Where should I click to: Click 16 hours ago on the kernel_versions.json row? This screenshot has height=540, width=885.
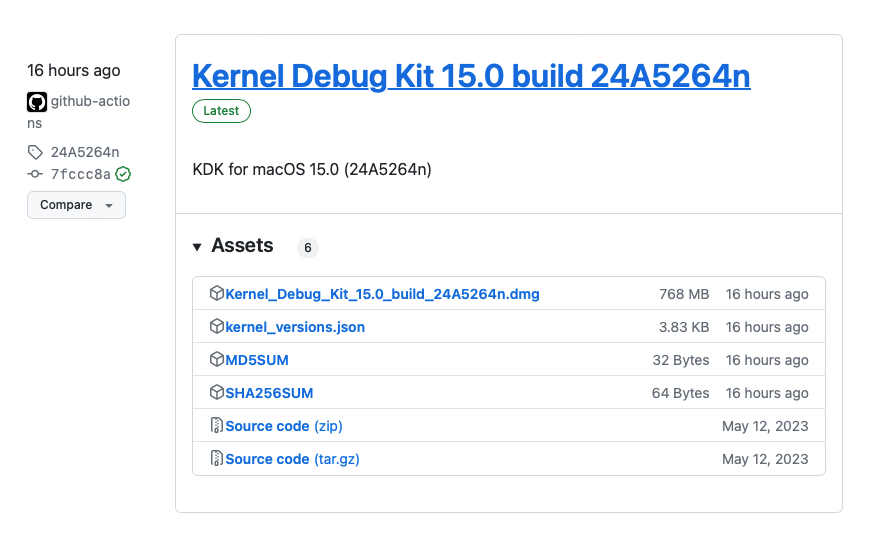tap(767, 327)
